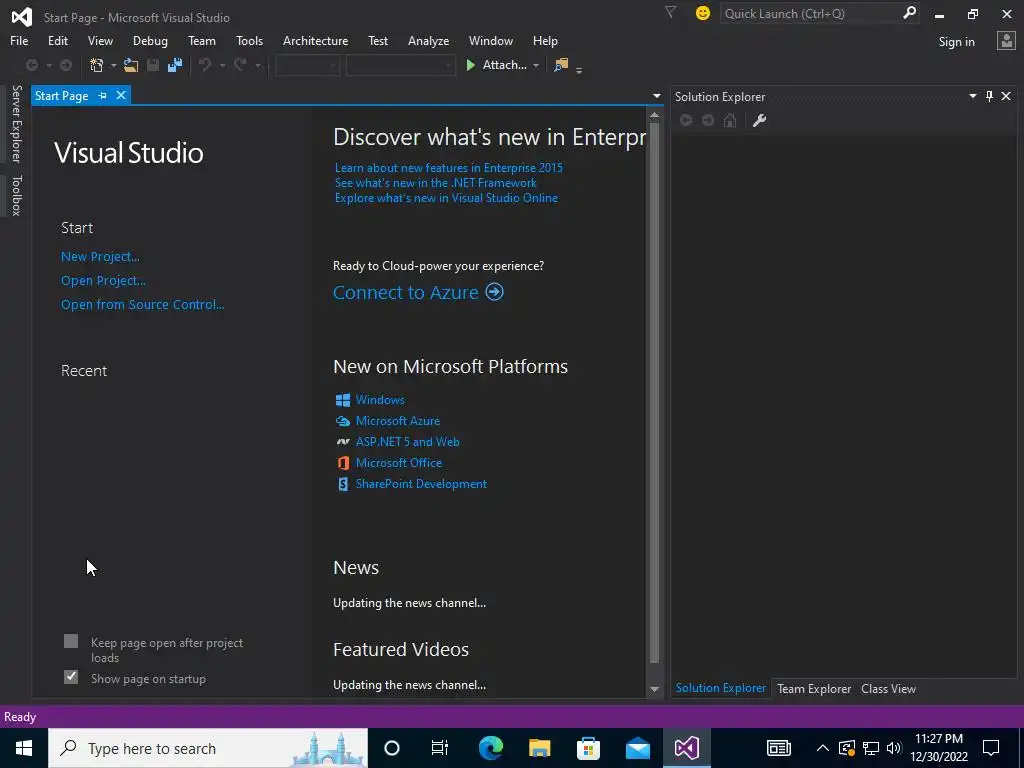Open Microsoft Edge from the taskbar

point(491,748)
